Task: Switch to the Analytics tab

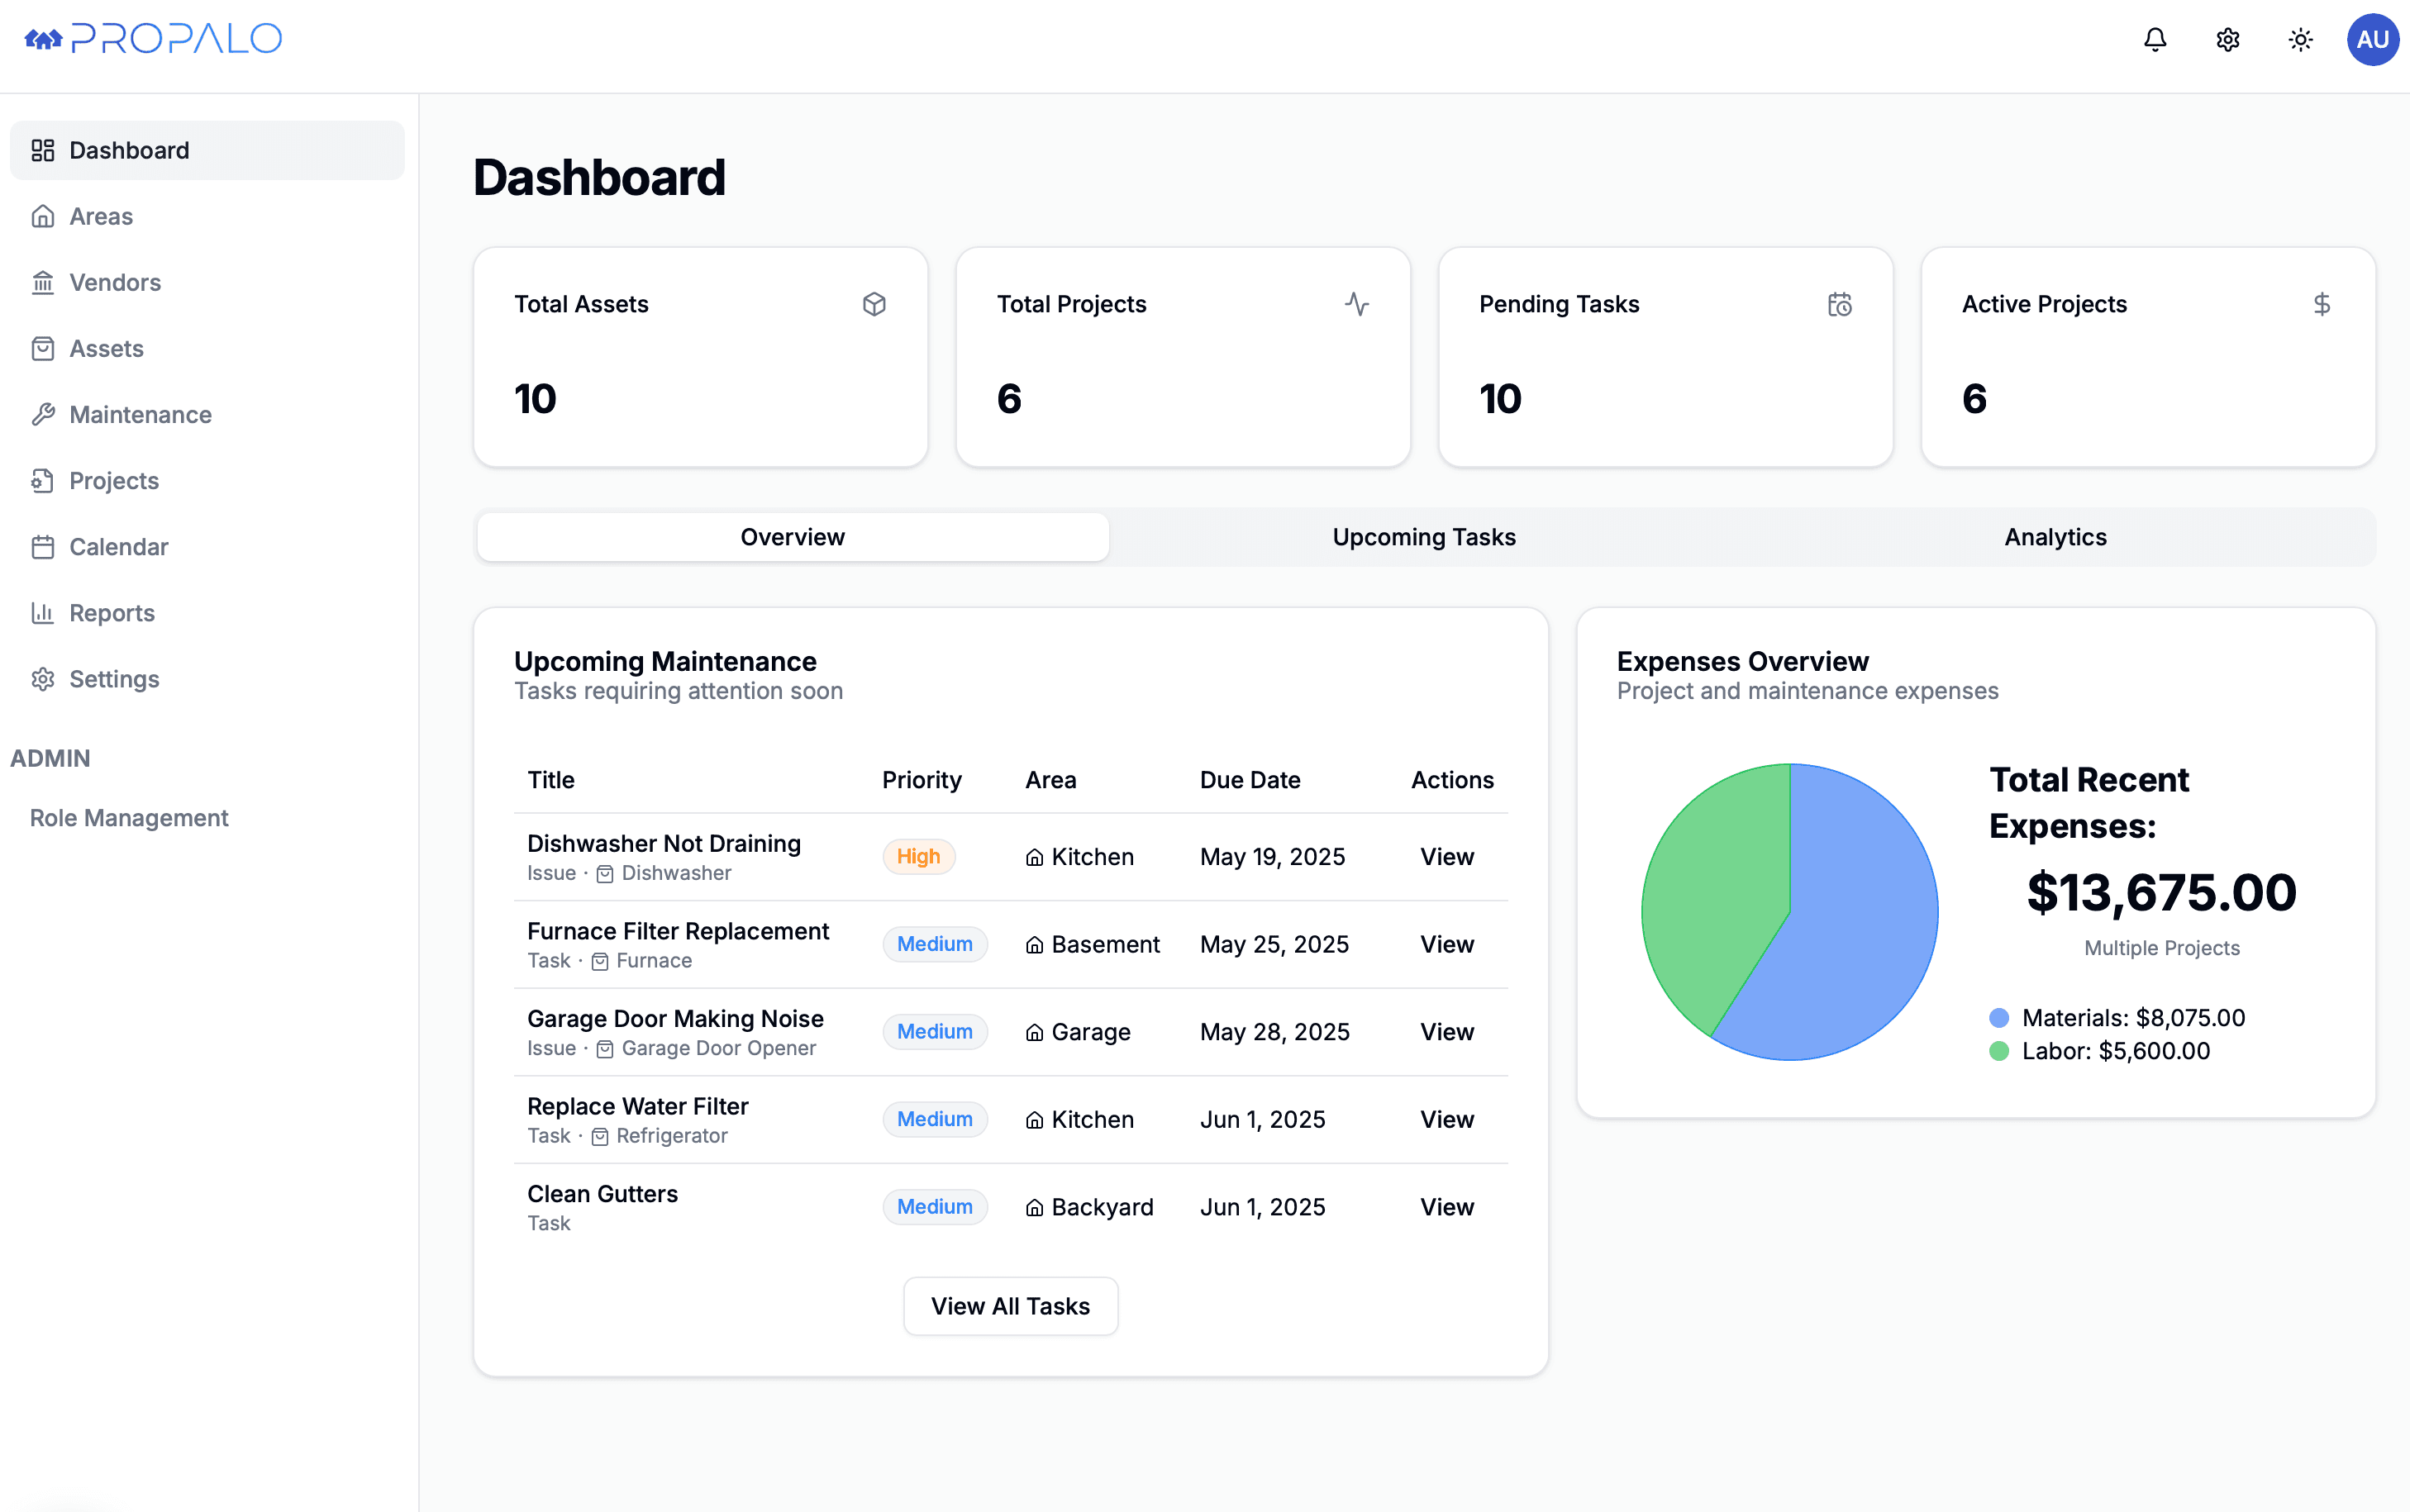Action: (2055, 537)
